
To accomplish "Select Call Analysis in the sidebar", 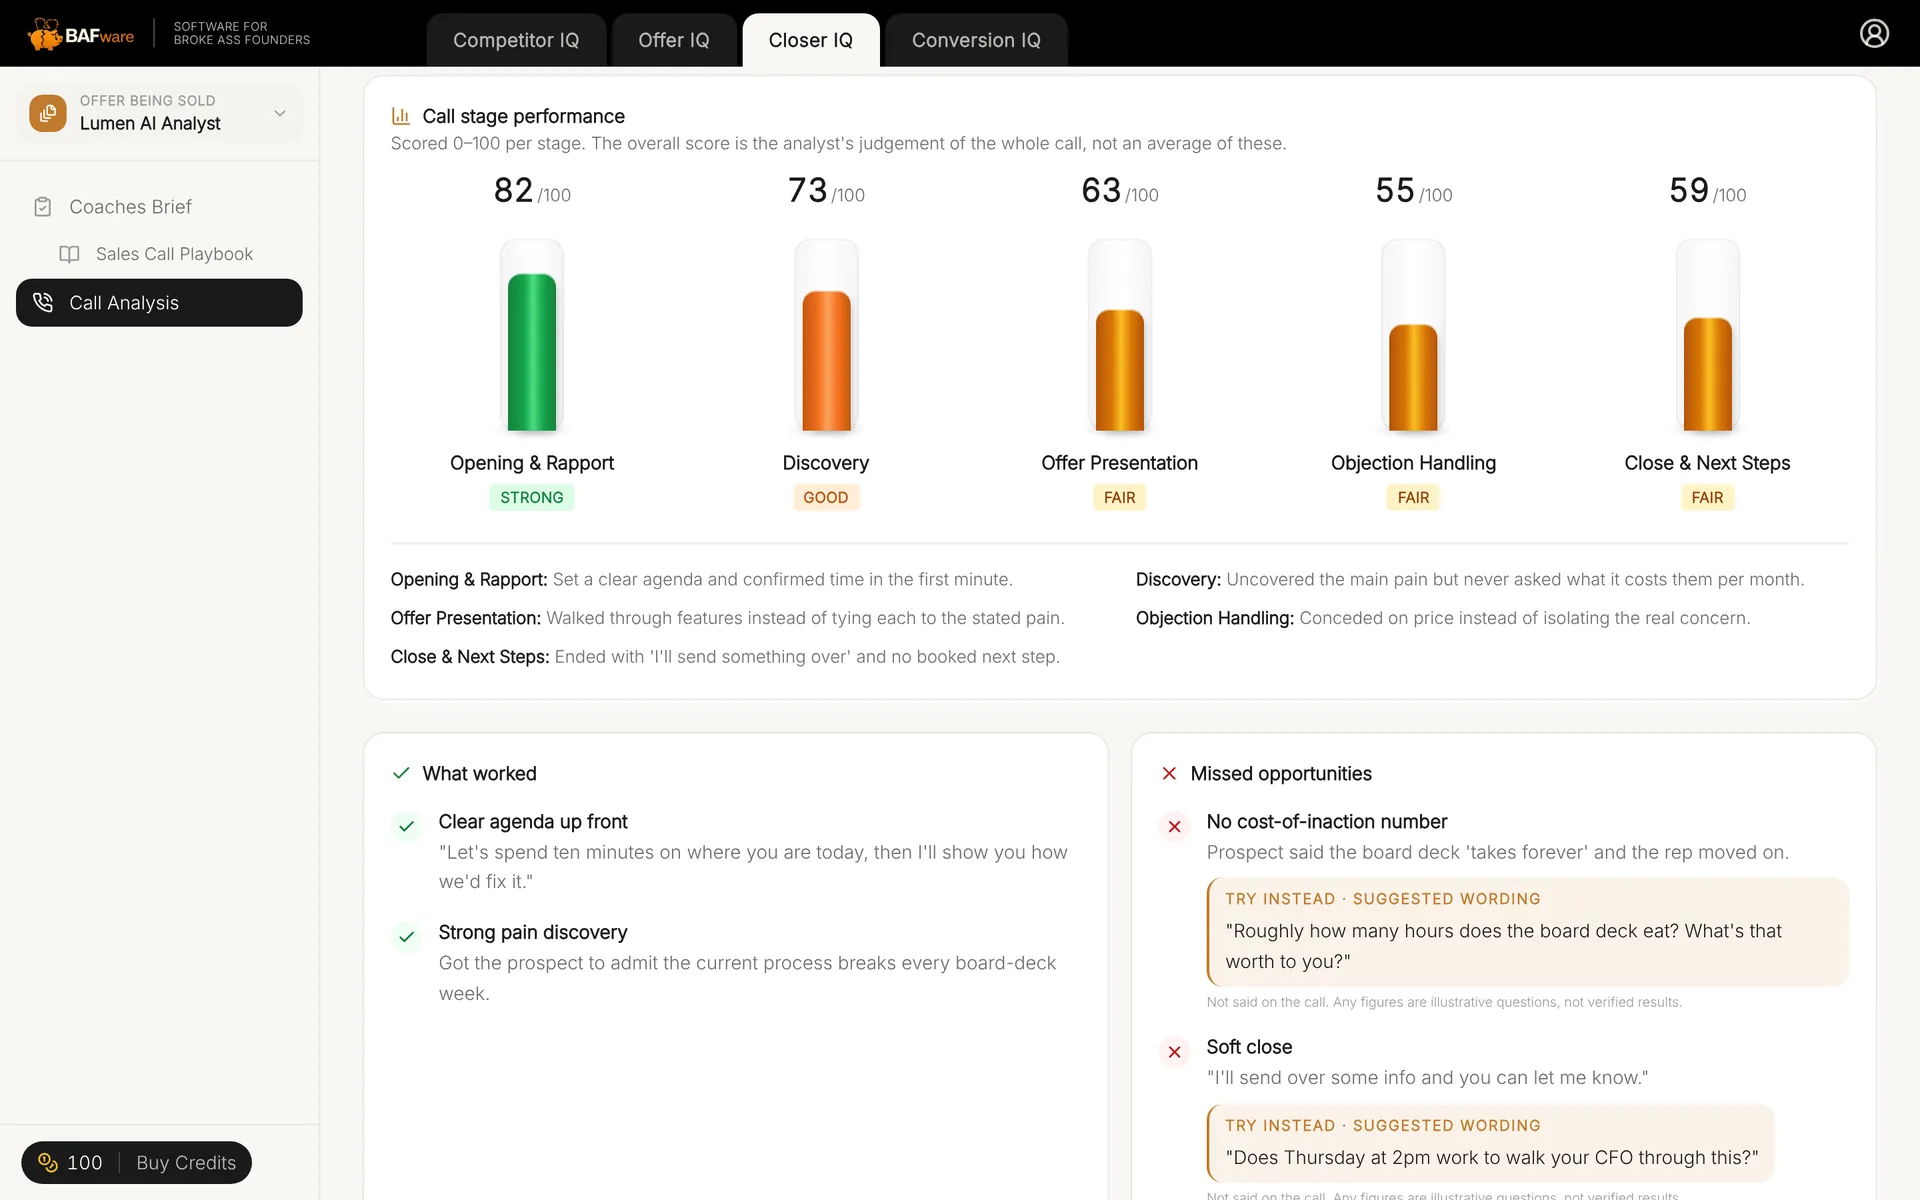I will coord(159,302).
